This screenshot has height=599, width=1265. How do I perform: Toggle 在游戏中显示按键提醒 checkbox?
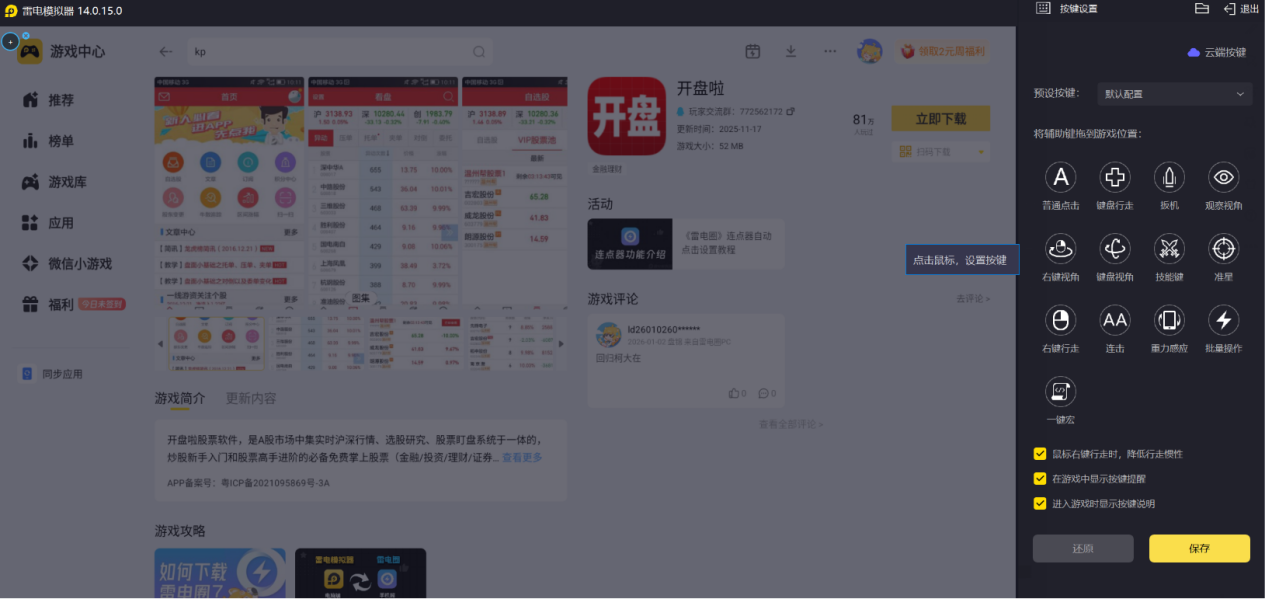coord(1040,479)
